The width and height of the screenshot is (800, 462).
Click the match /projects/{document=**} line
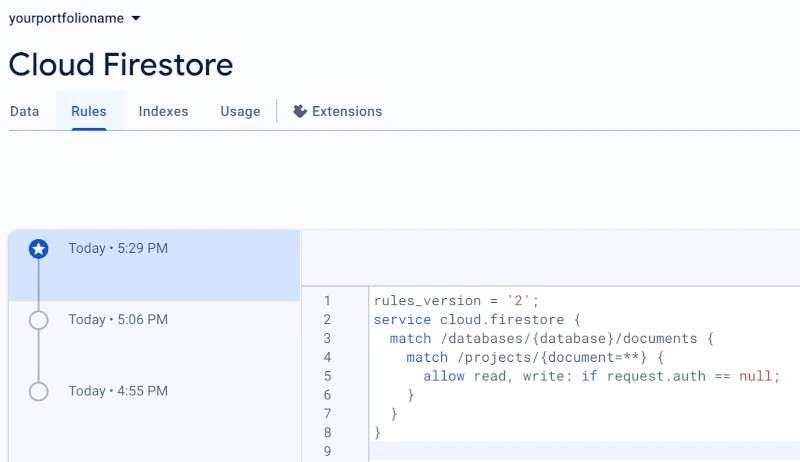click(535, 357)
